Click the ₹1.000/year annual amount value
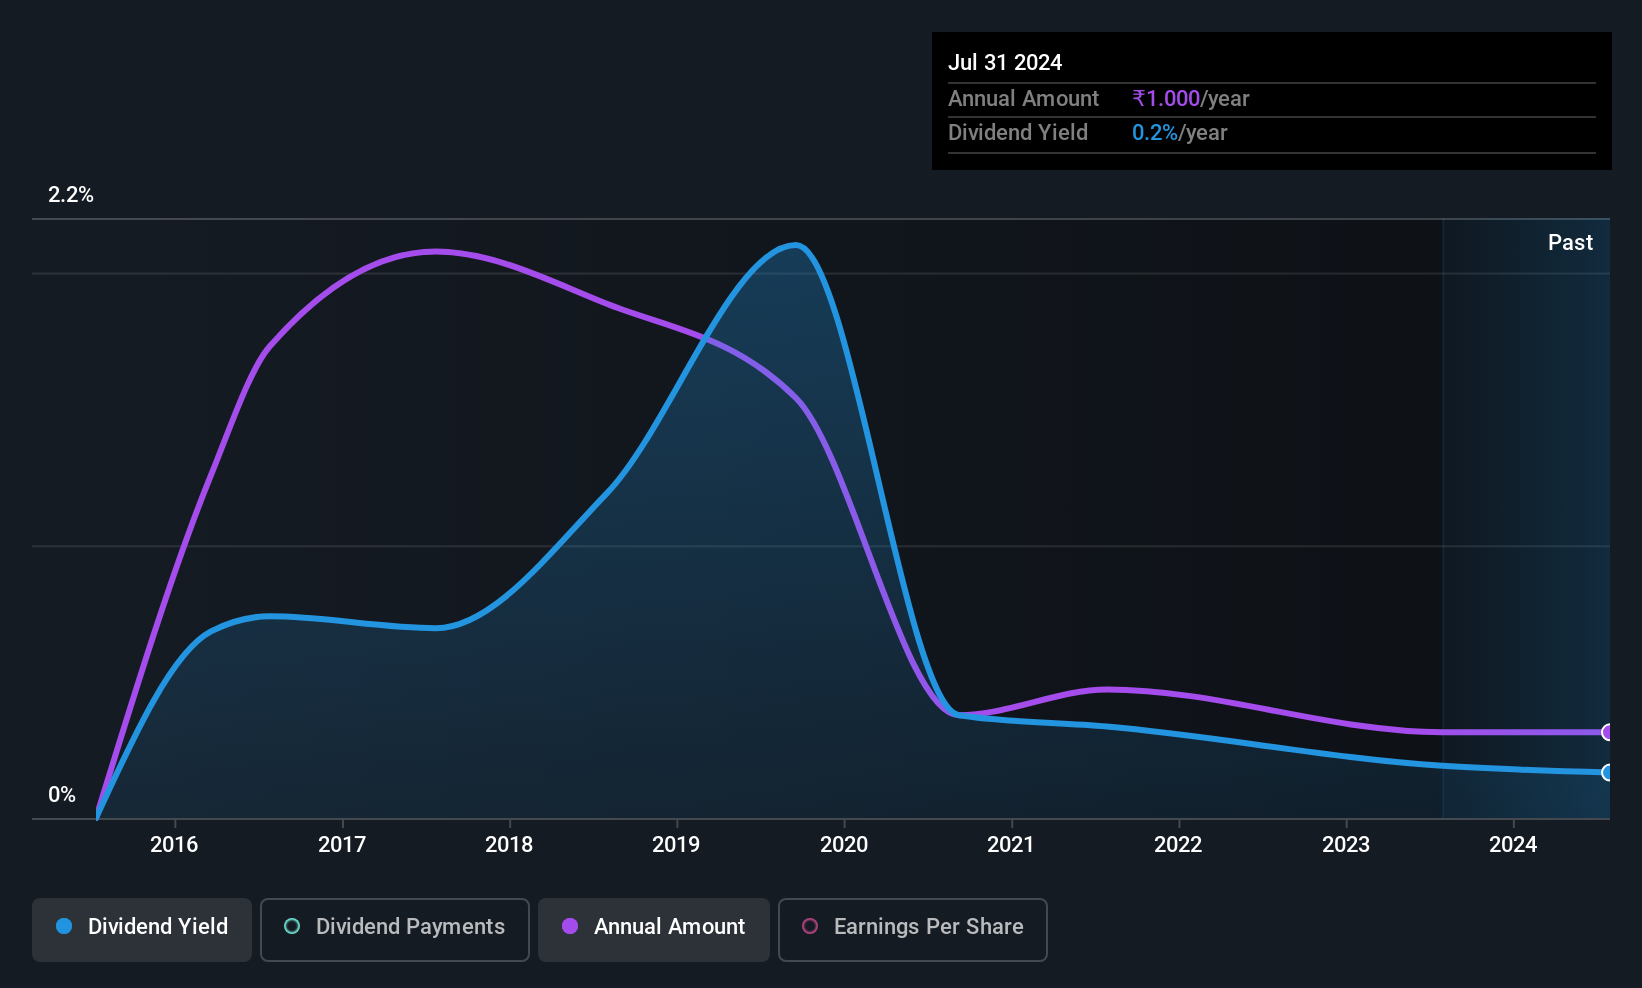 [x=1191, y=99]
